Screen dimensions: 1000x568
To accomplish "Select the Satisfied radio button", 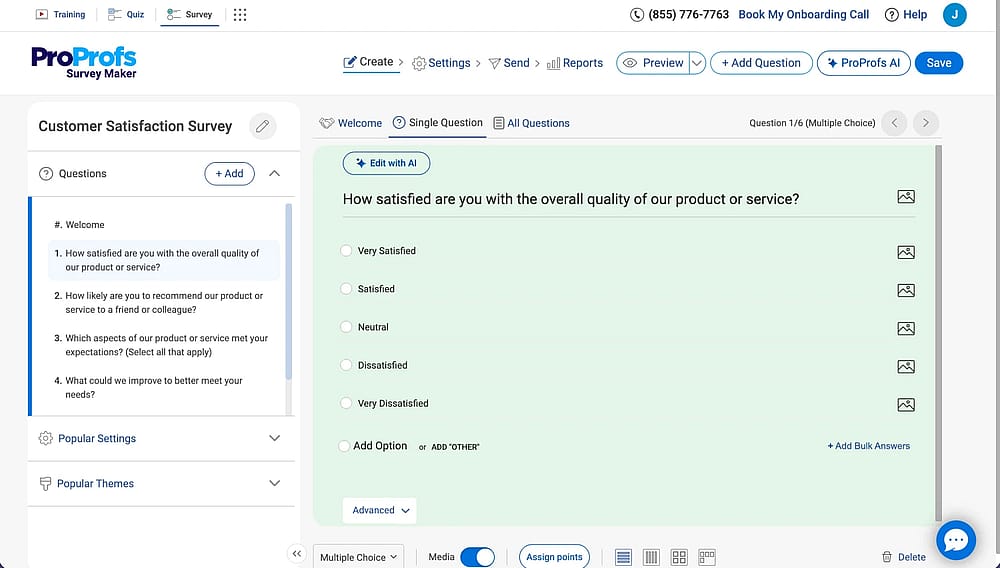I will point(346,289).
